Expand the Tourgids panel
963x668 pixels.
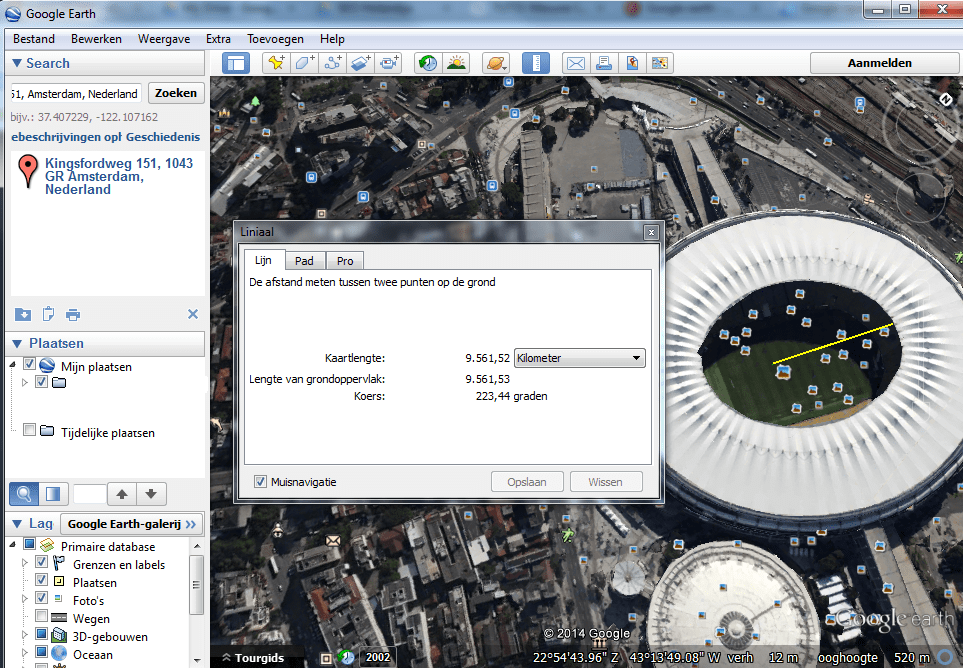253,658
